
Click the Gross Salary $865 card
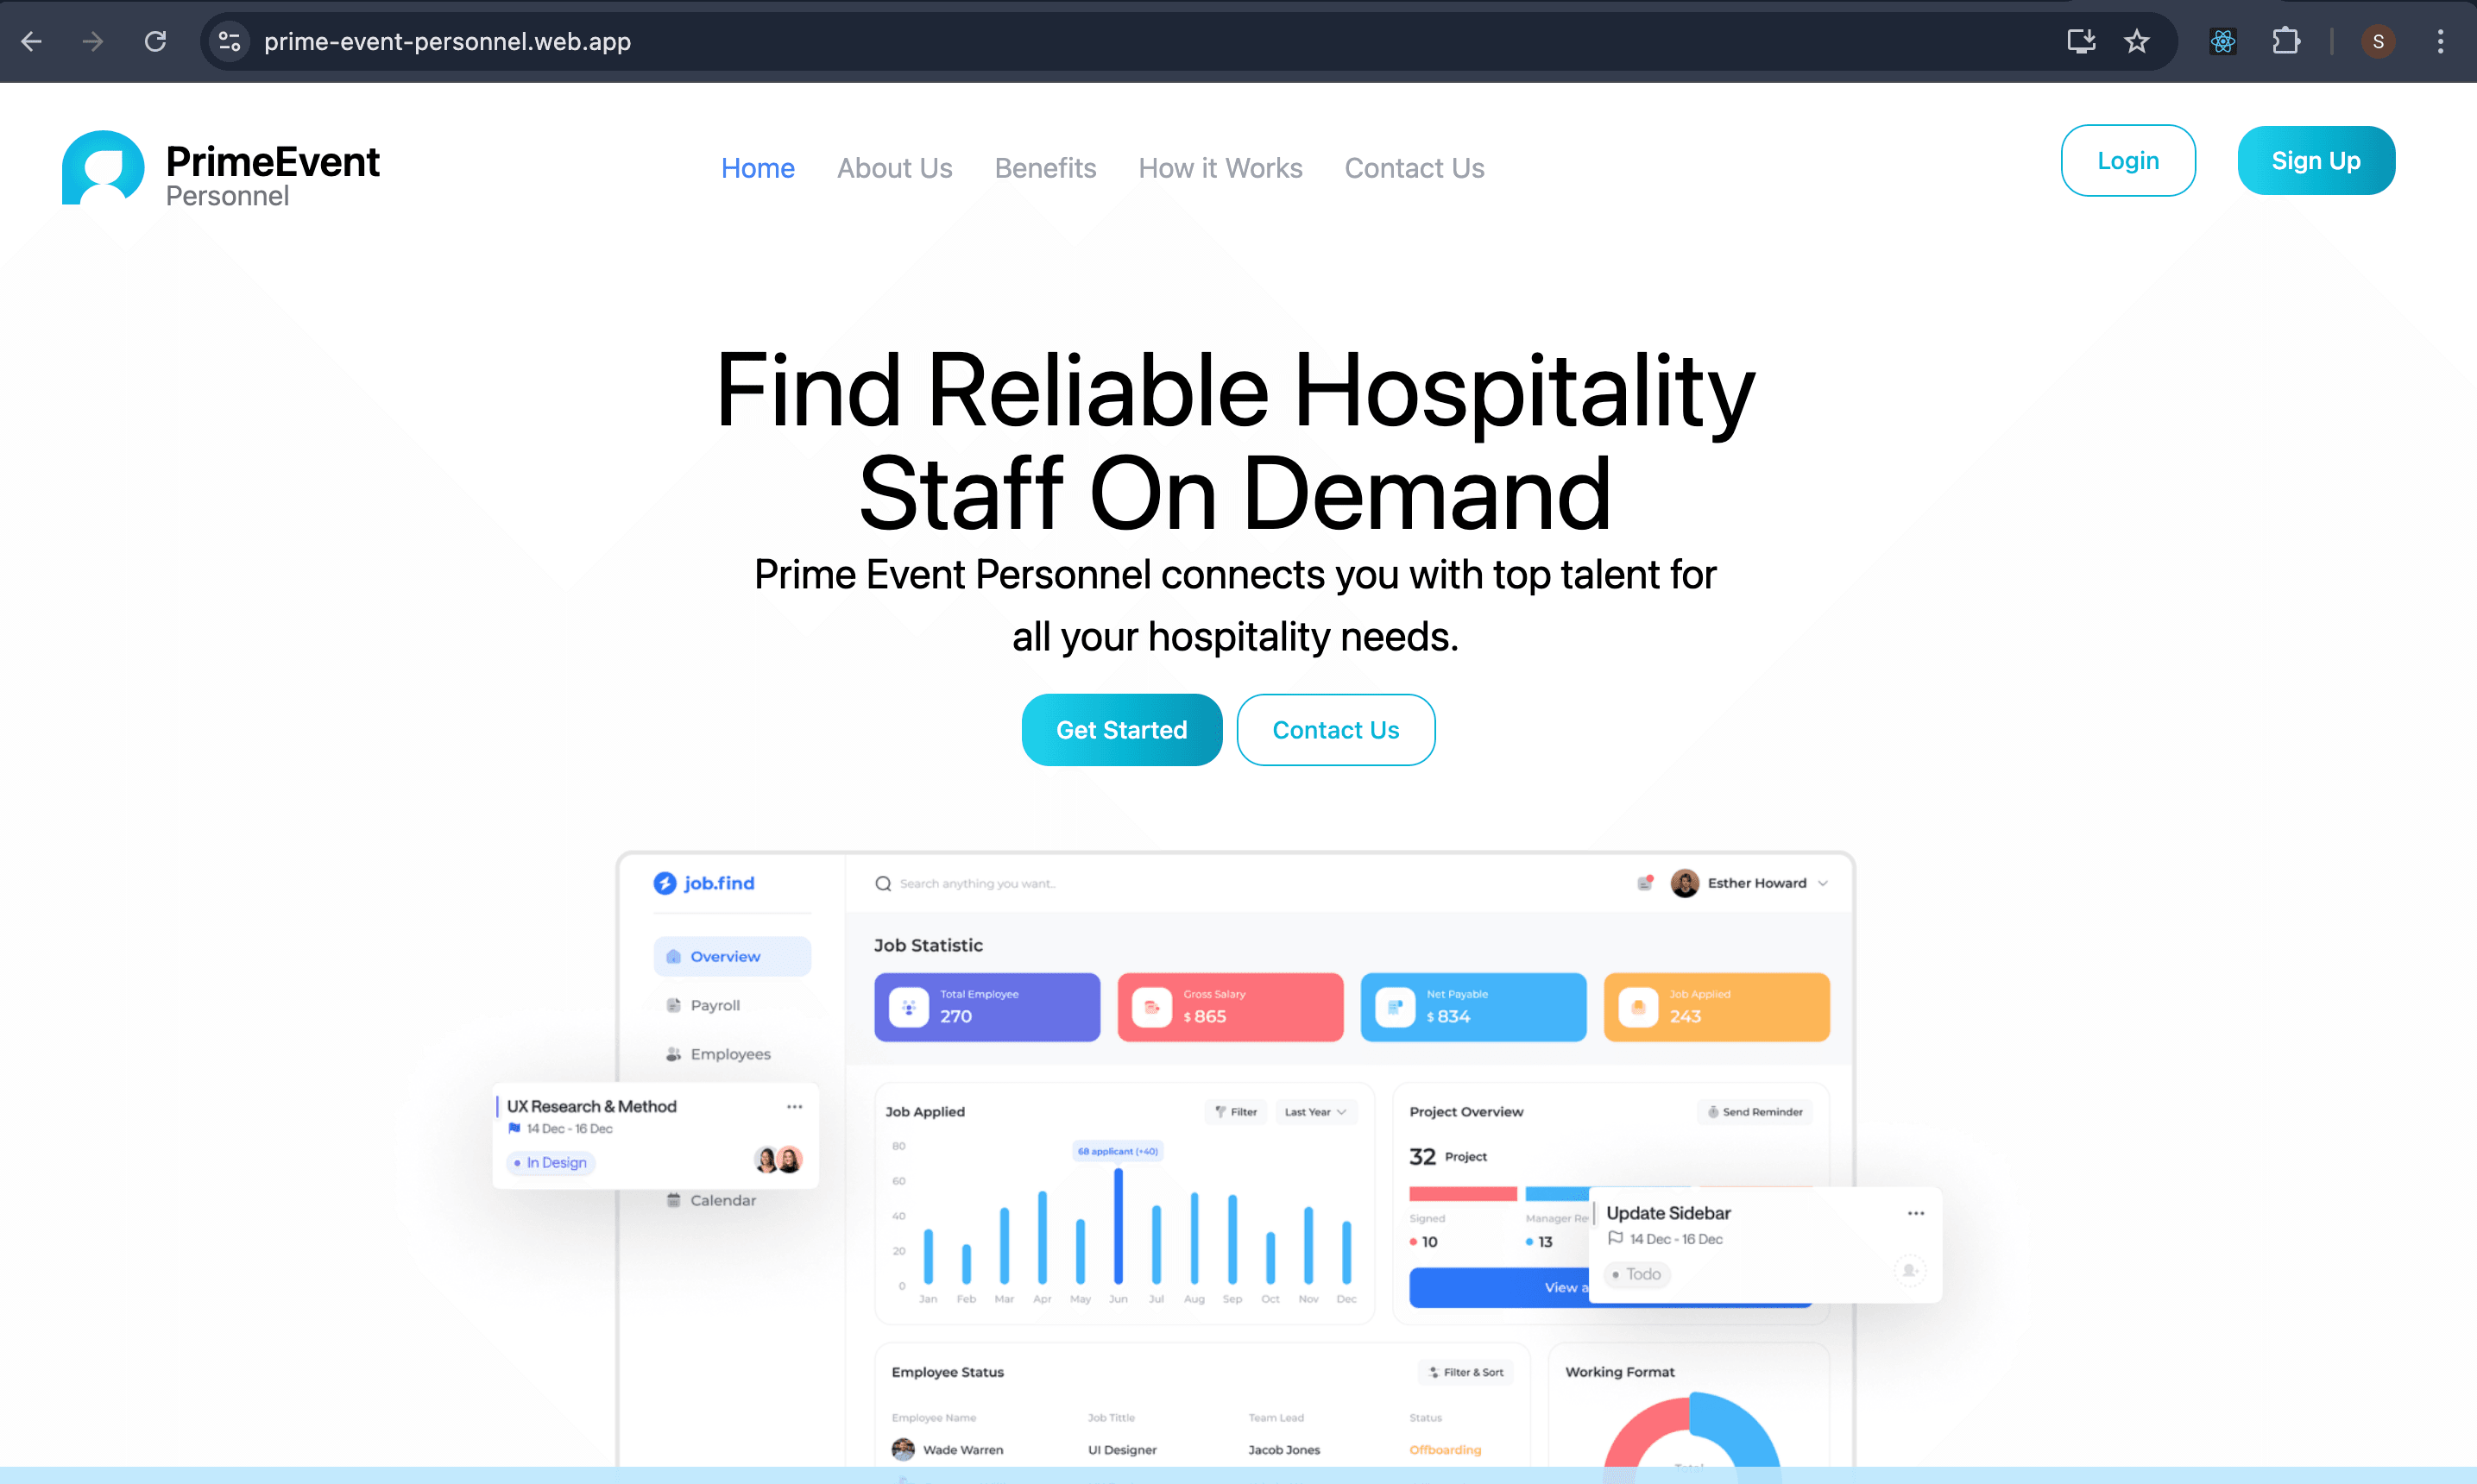(1230, 1007)
